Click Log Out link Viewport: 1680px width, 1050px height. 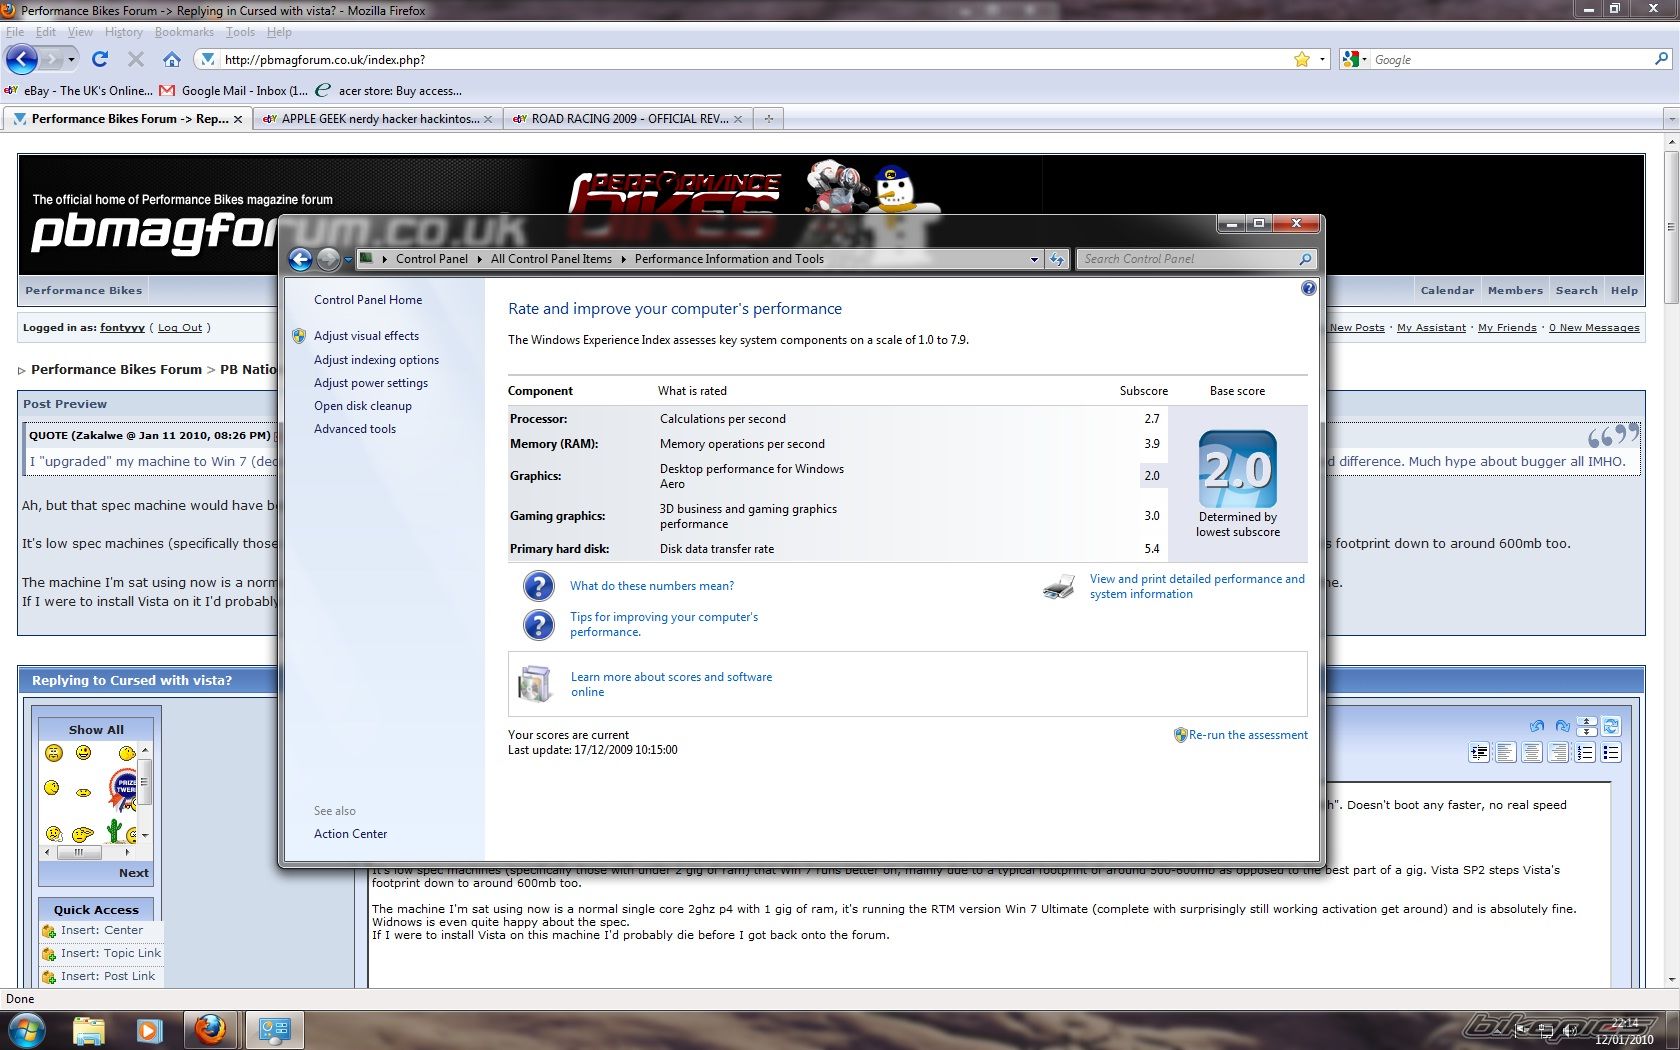(x=180, y=327)
